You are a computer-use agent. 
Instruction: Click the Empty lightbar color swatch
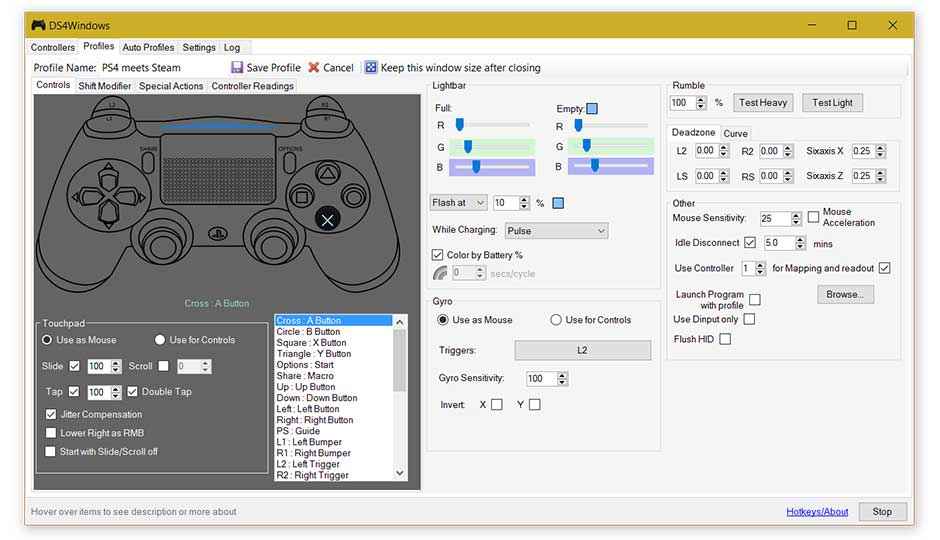[x=592, y=108]
